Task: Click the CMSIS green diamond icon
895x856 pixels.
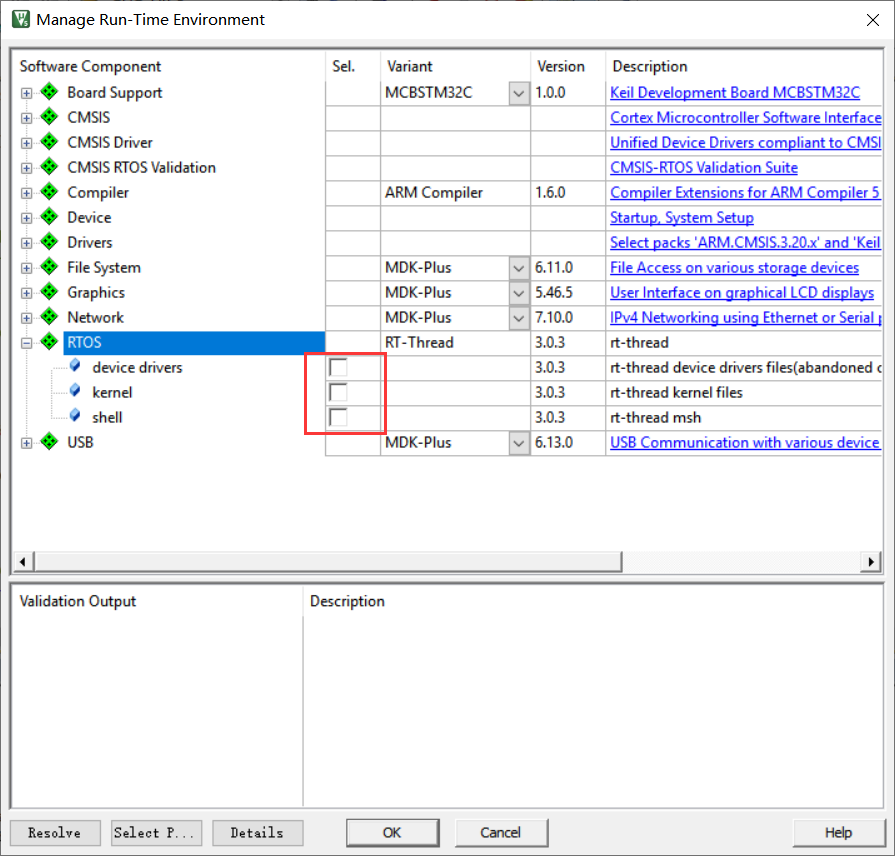Action: click(x=50, y=116)
